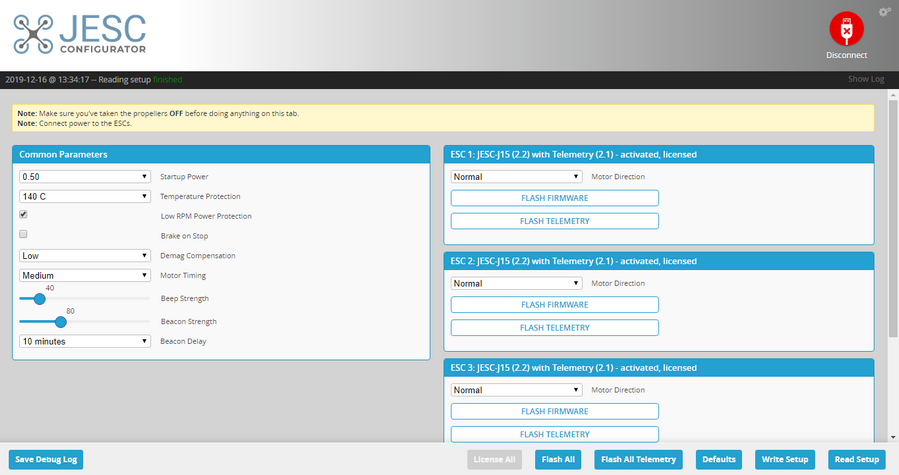Open ESC 3 Motor Direction dropdown
Screen dimensions: 899x475
pos(517,390)
